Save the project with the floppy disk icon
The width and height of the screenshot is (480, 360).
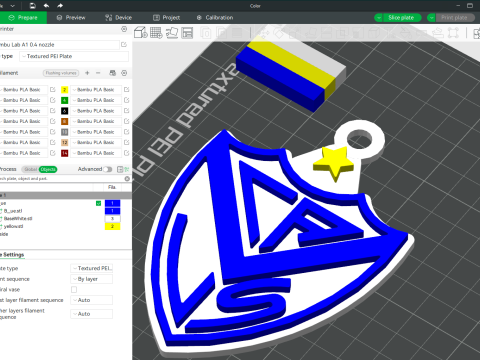coord(32,6)
